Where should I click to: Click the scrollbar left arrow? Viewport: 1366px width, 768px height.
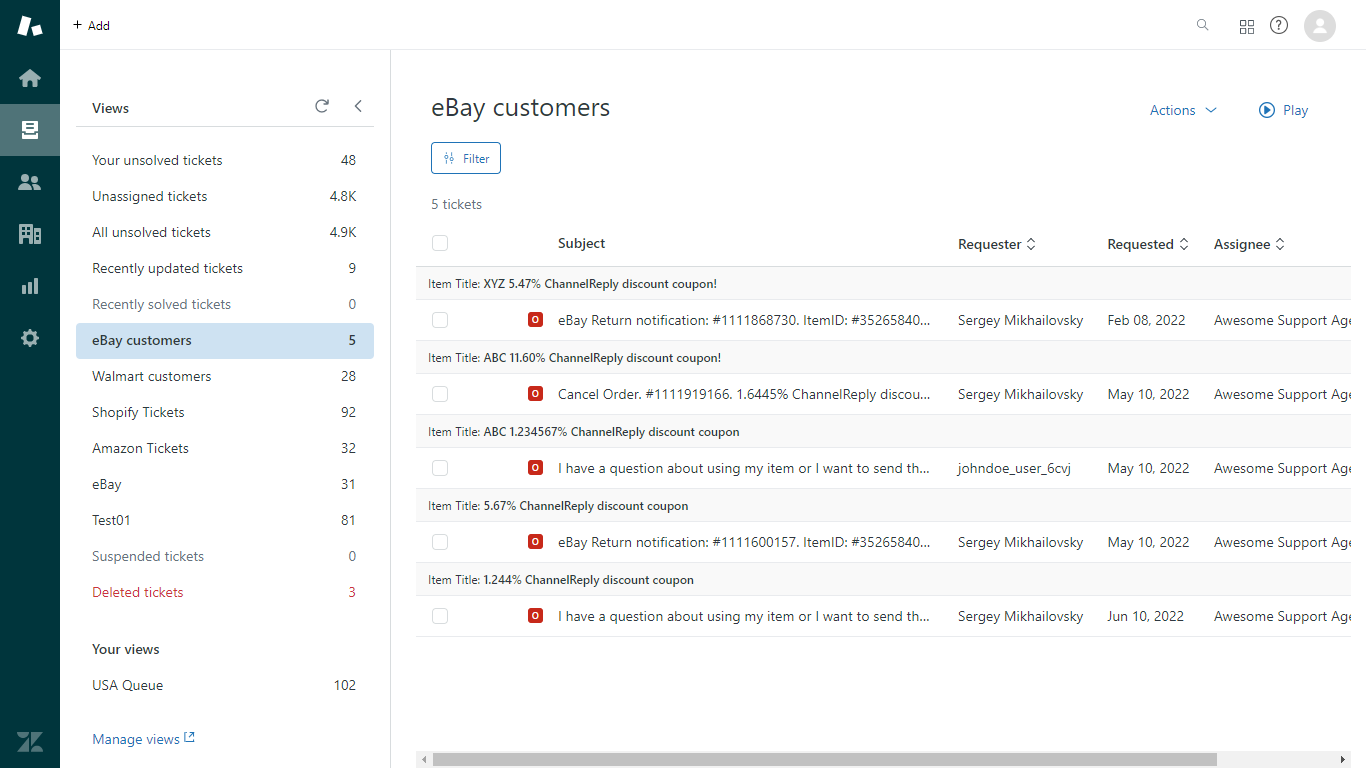(424, 759)
